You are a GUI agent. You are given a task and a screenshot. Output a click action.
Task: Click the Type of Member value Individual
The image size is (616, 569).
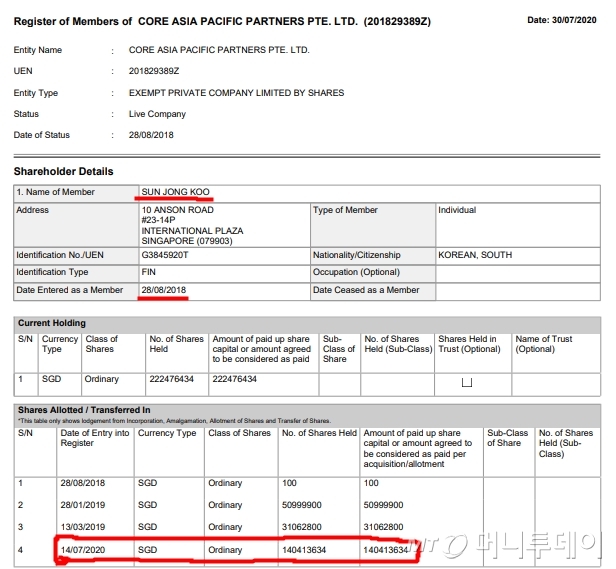[x=457, y=210]
